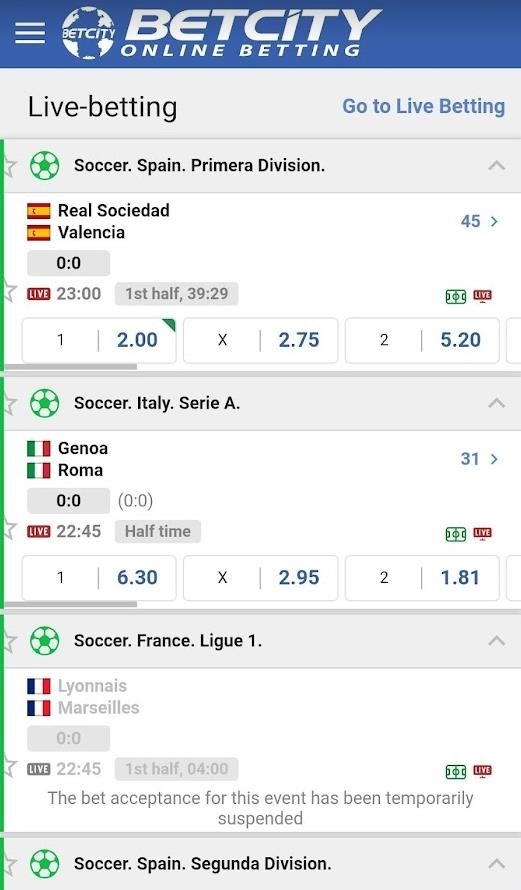Toggle favorite star for Lyonnais–Marseilles match

pyautogui.click(x=10, y=767)
